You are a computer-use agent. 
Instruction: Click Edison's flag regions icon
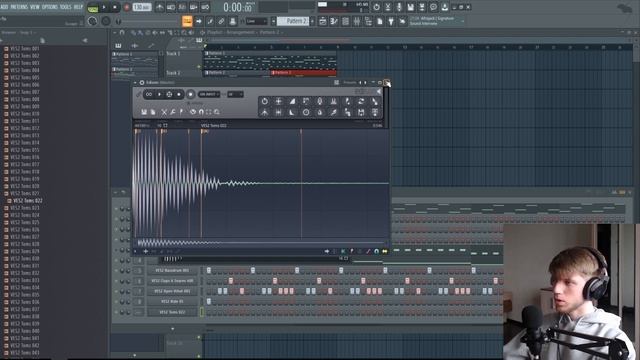(181, 112)
